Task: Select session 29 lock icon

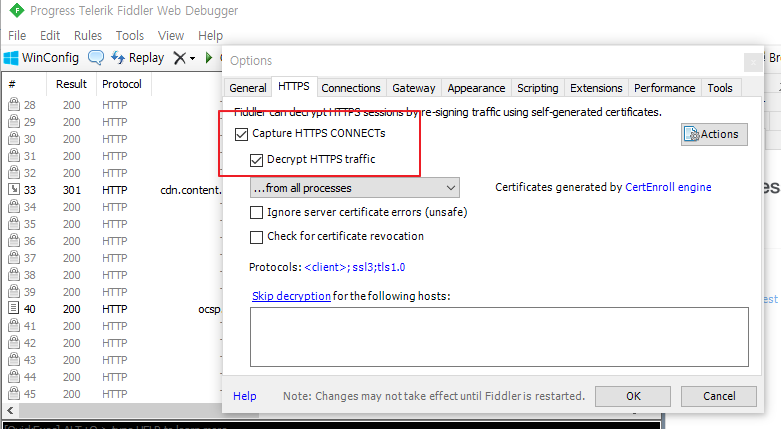Action: coord(14,121)
